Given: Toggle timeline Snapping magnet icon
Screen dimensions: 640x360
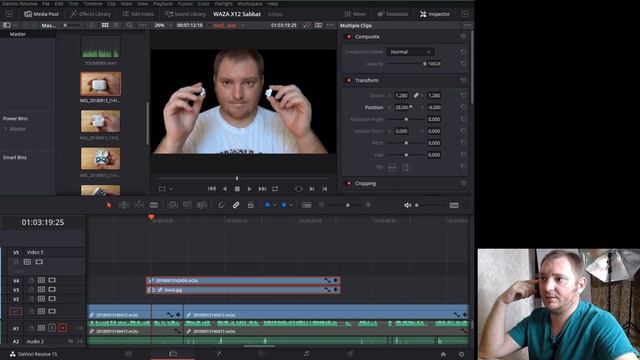Looking at the screenshot, I should (221, 205).
